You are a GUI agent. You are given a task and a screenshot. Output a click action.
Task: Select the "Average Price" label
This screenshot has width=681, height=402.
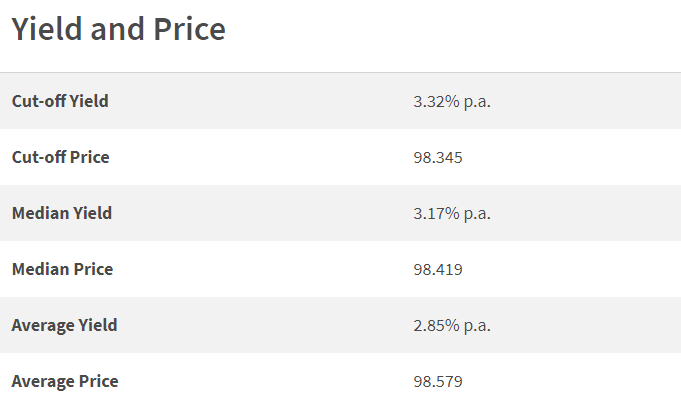click(65, 381)
